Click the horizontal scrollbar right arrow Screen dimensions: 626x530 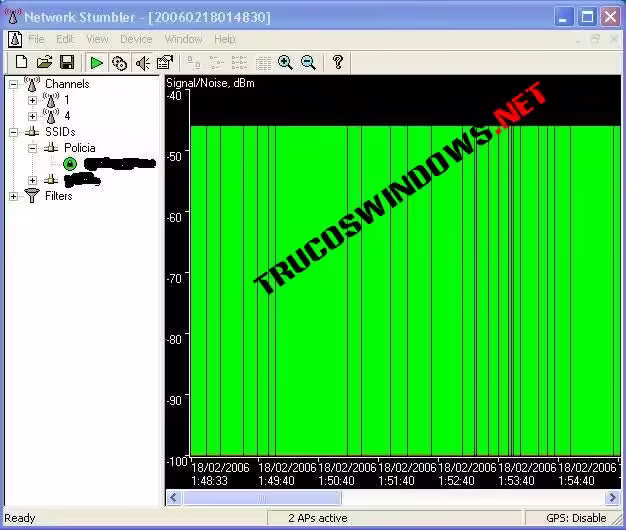612,498
